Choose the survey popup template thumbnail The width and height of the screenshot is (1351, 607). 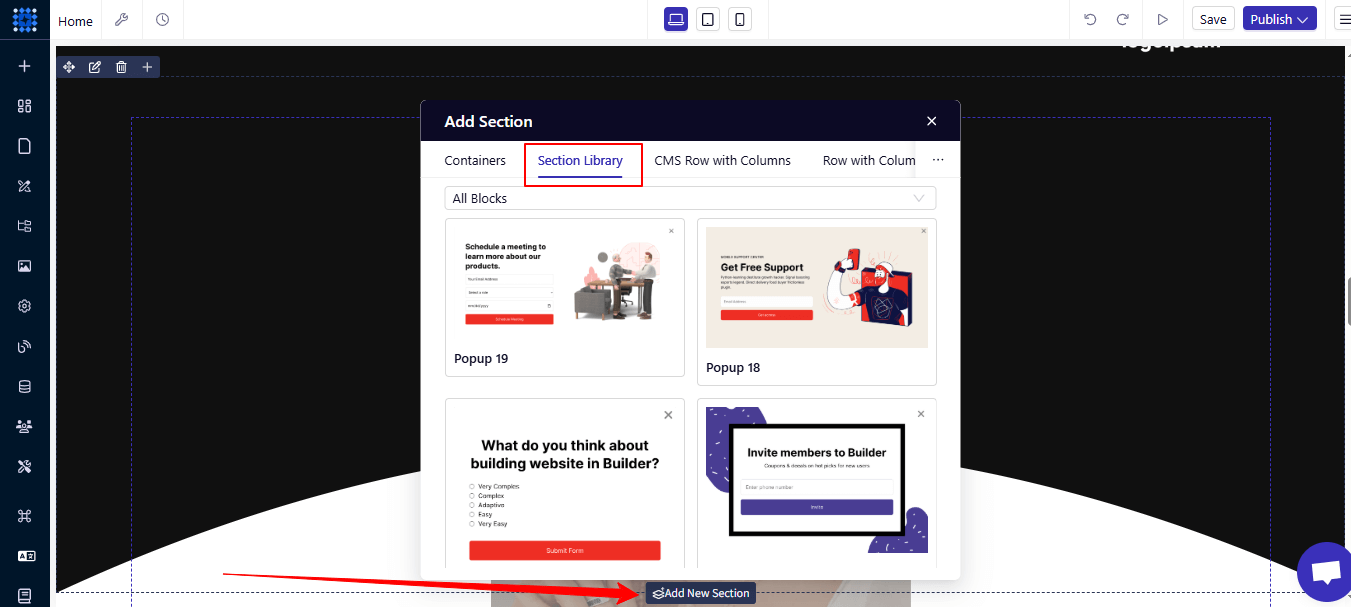click(x=565, y=484)
